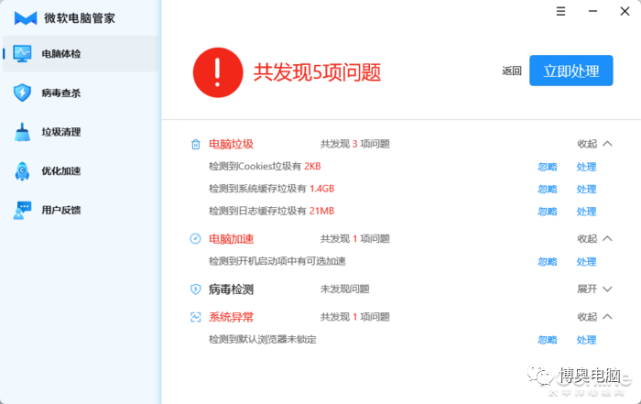Image resolution: width=641 pixels, height=404 pixels.
Task: Switch to the 垃圾清理 tab label
Action: pyautogui.click(x=61, y=132)
